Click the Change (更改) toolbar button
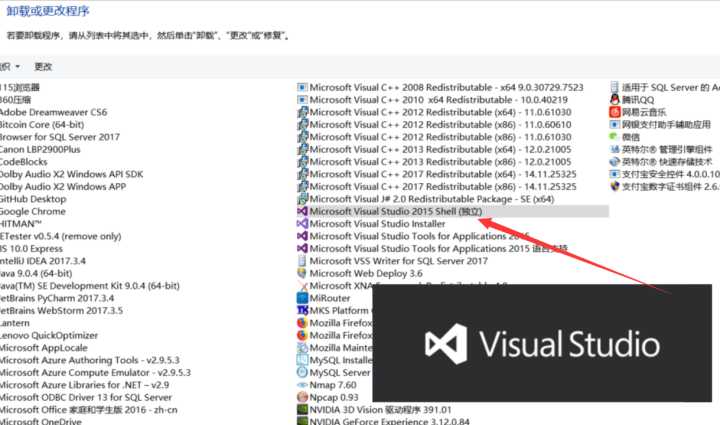This screenshot has width=720, height=425. click(43, 66)
